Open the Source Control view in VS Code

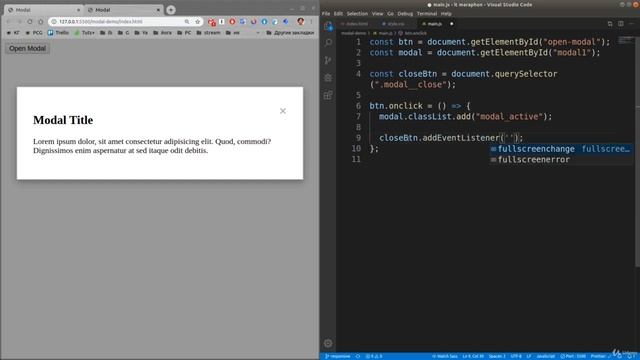(x=328, y=60)
